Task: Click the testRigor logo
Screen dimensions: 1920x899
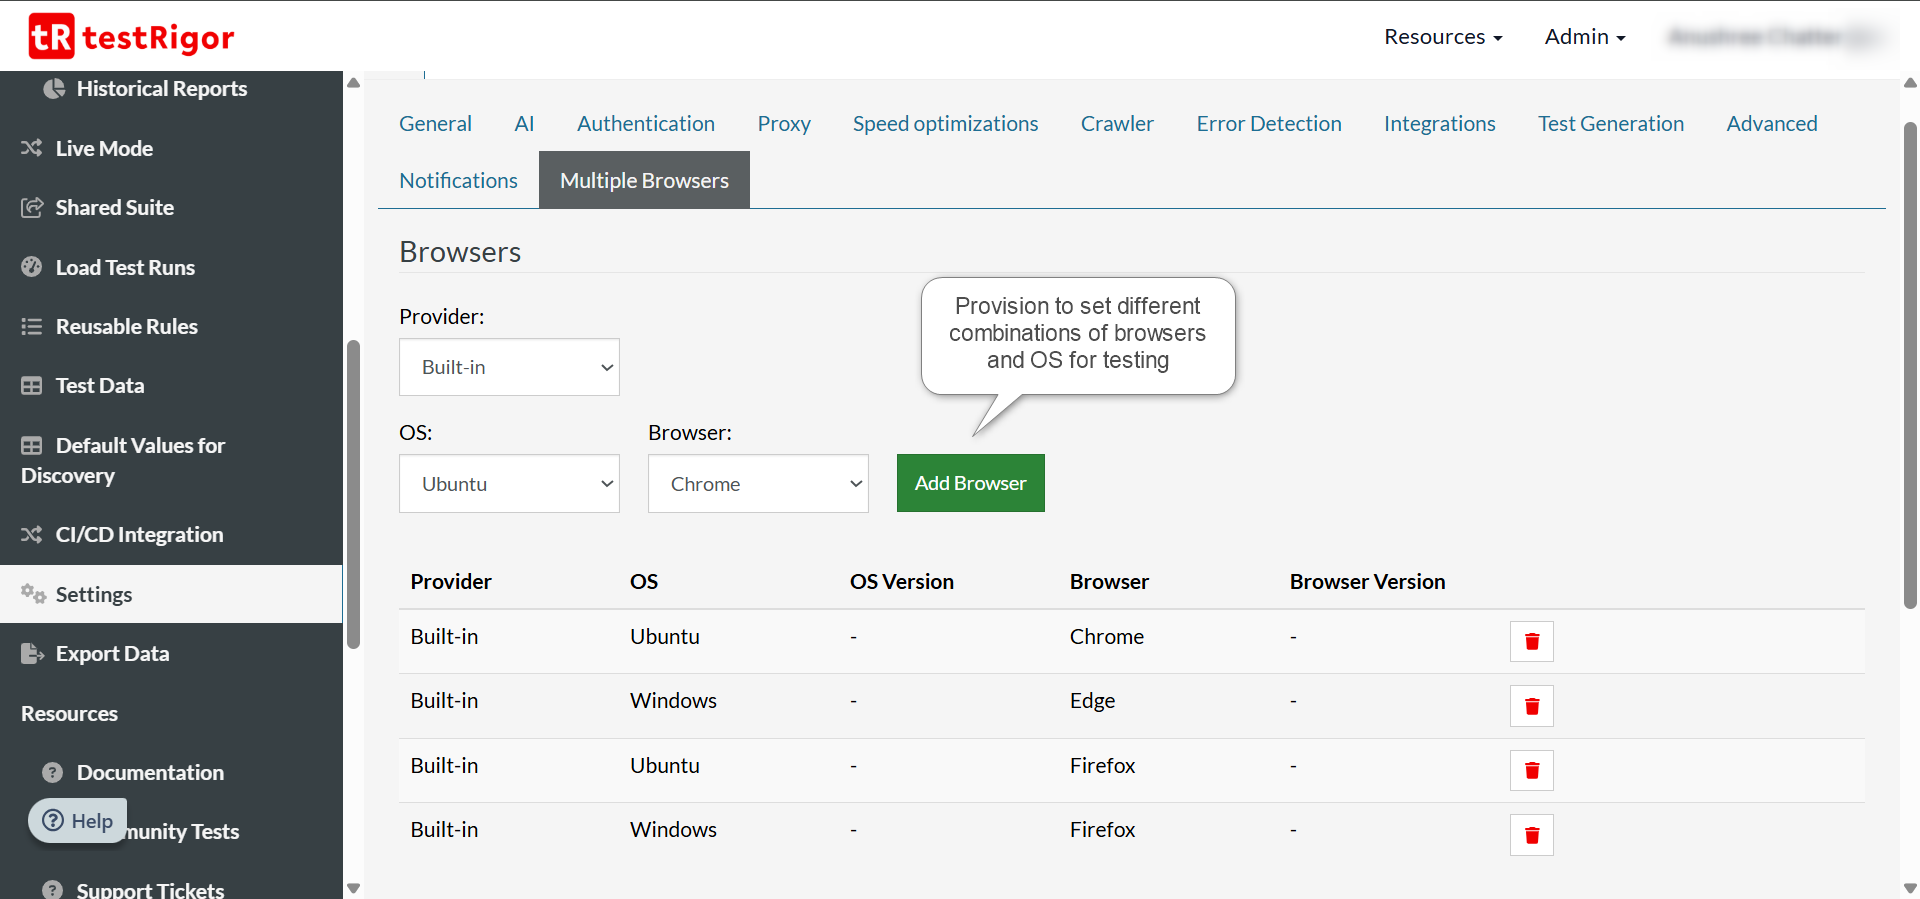Action: pos(131,37)
